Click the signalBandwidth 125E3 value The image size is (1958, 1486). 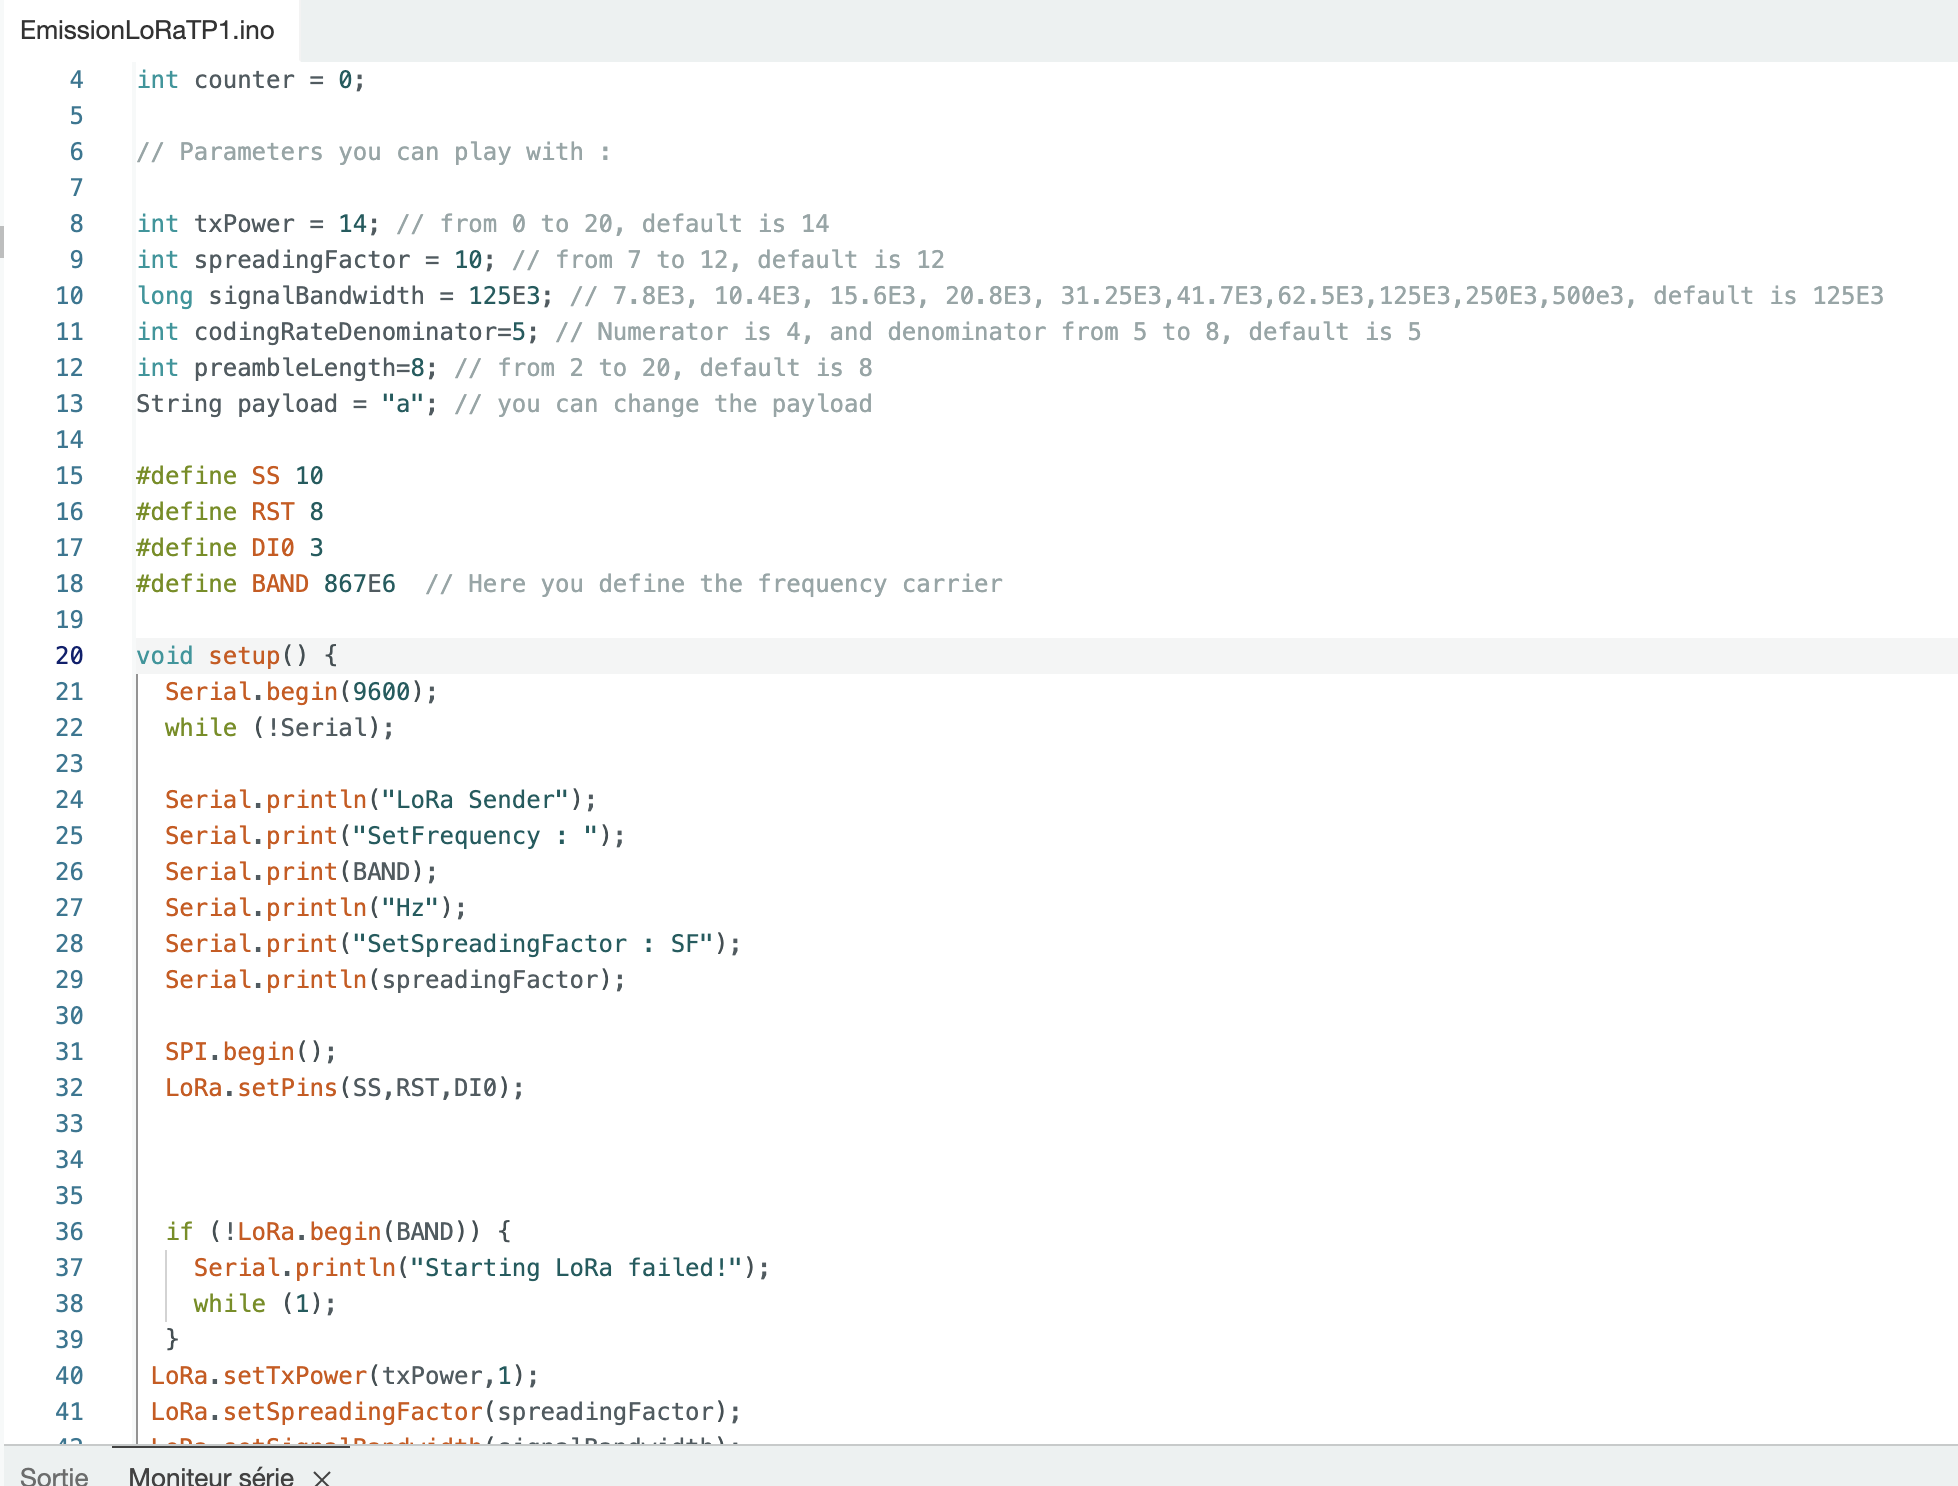(504, 296)
